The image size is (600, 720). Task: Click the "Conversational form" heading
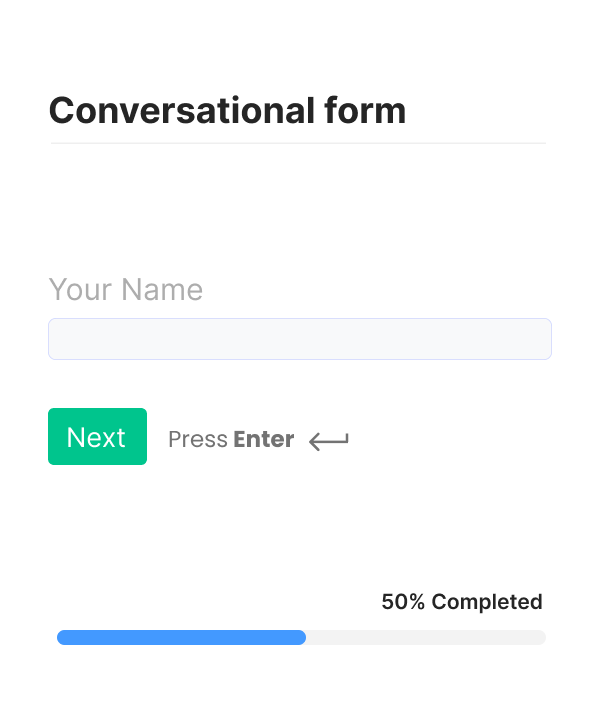(x=227, y=110)
